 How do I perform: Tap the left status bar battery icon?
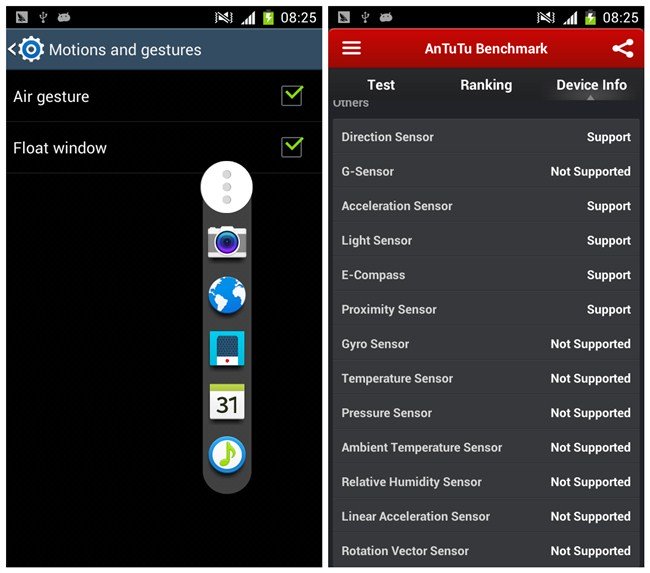tap(268, 17)
